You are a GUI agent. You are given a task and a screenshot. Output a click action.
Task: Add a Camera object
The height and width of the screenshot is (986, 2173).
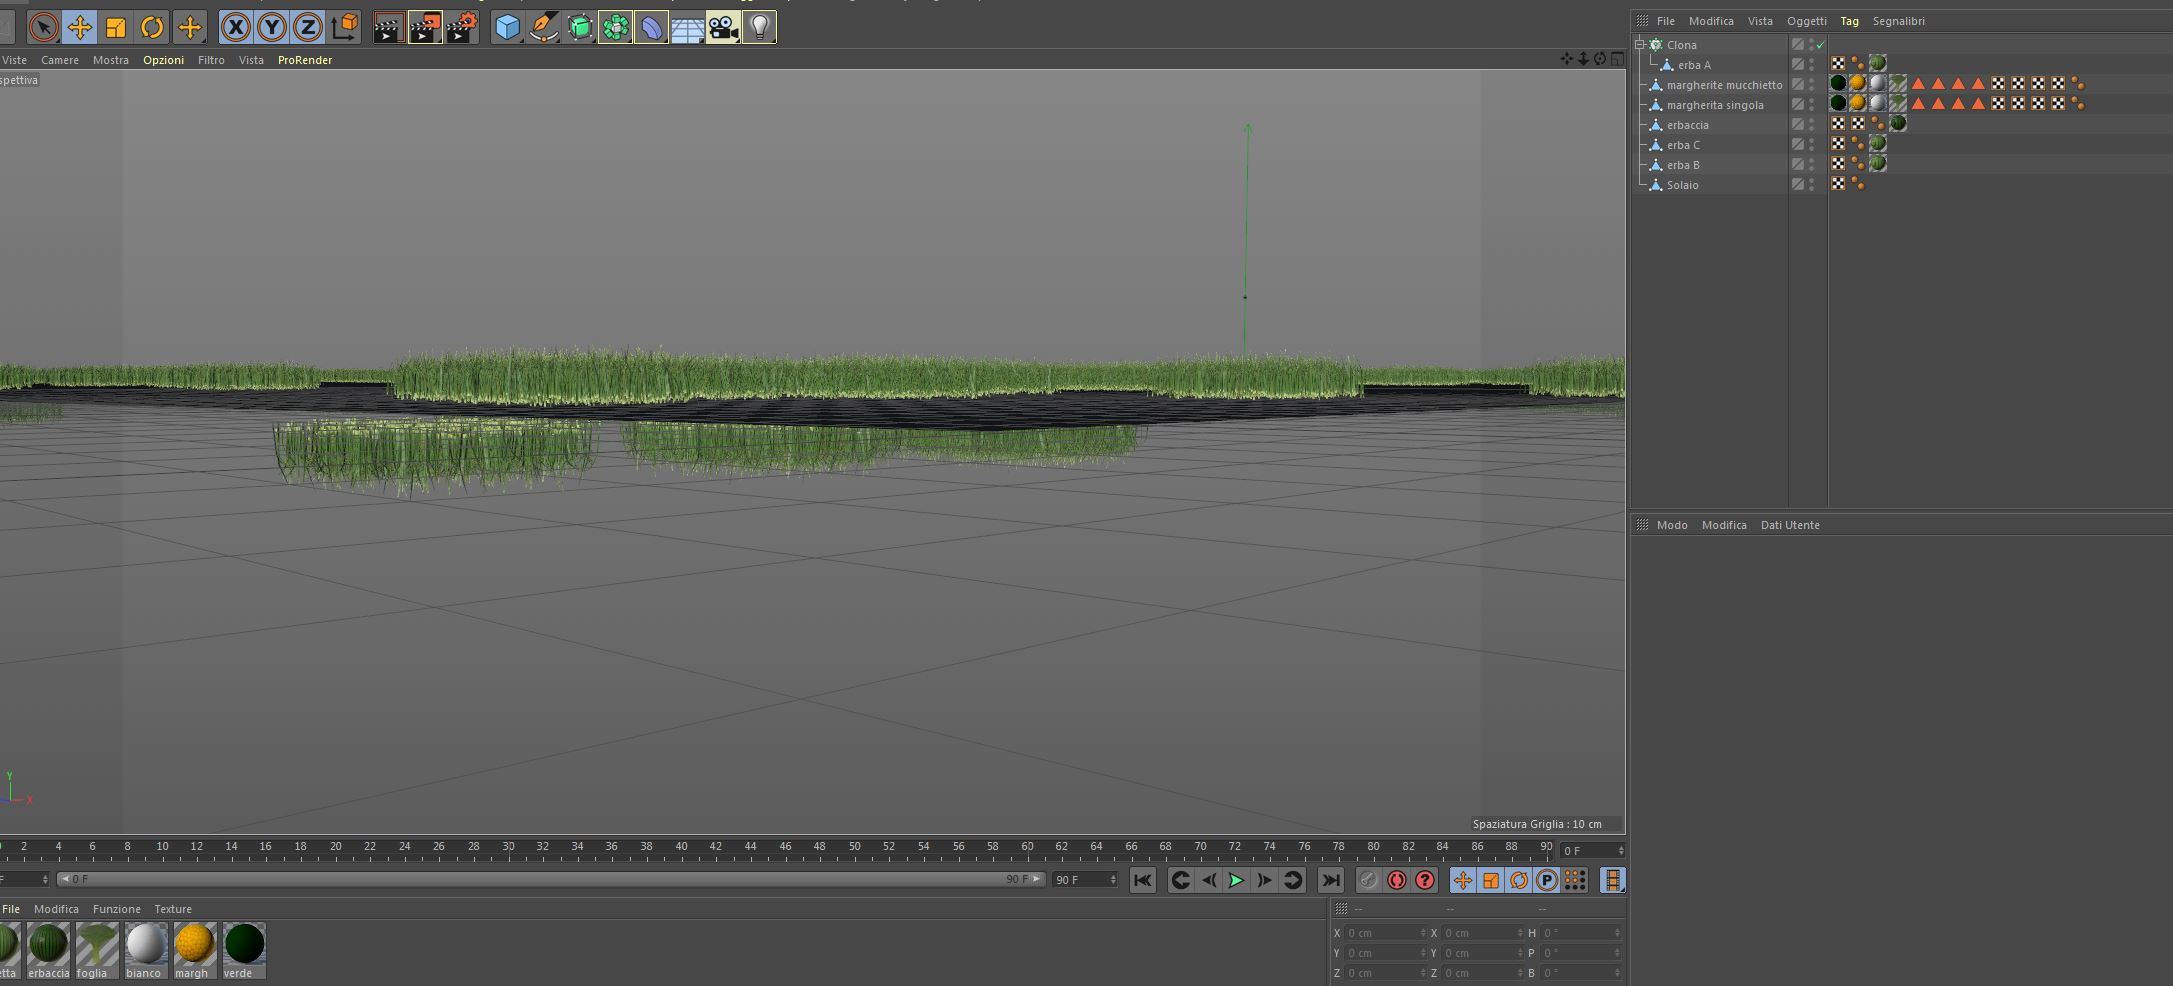coord(723,27)
